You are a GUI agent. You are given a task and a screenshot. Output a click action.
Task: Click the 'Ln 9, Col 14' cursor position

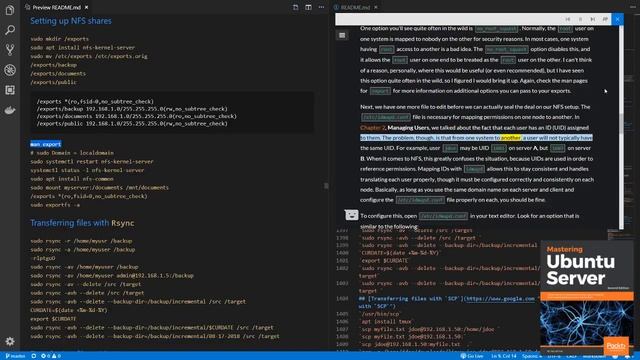pyautogui.click(x=504, y=356)
